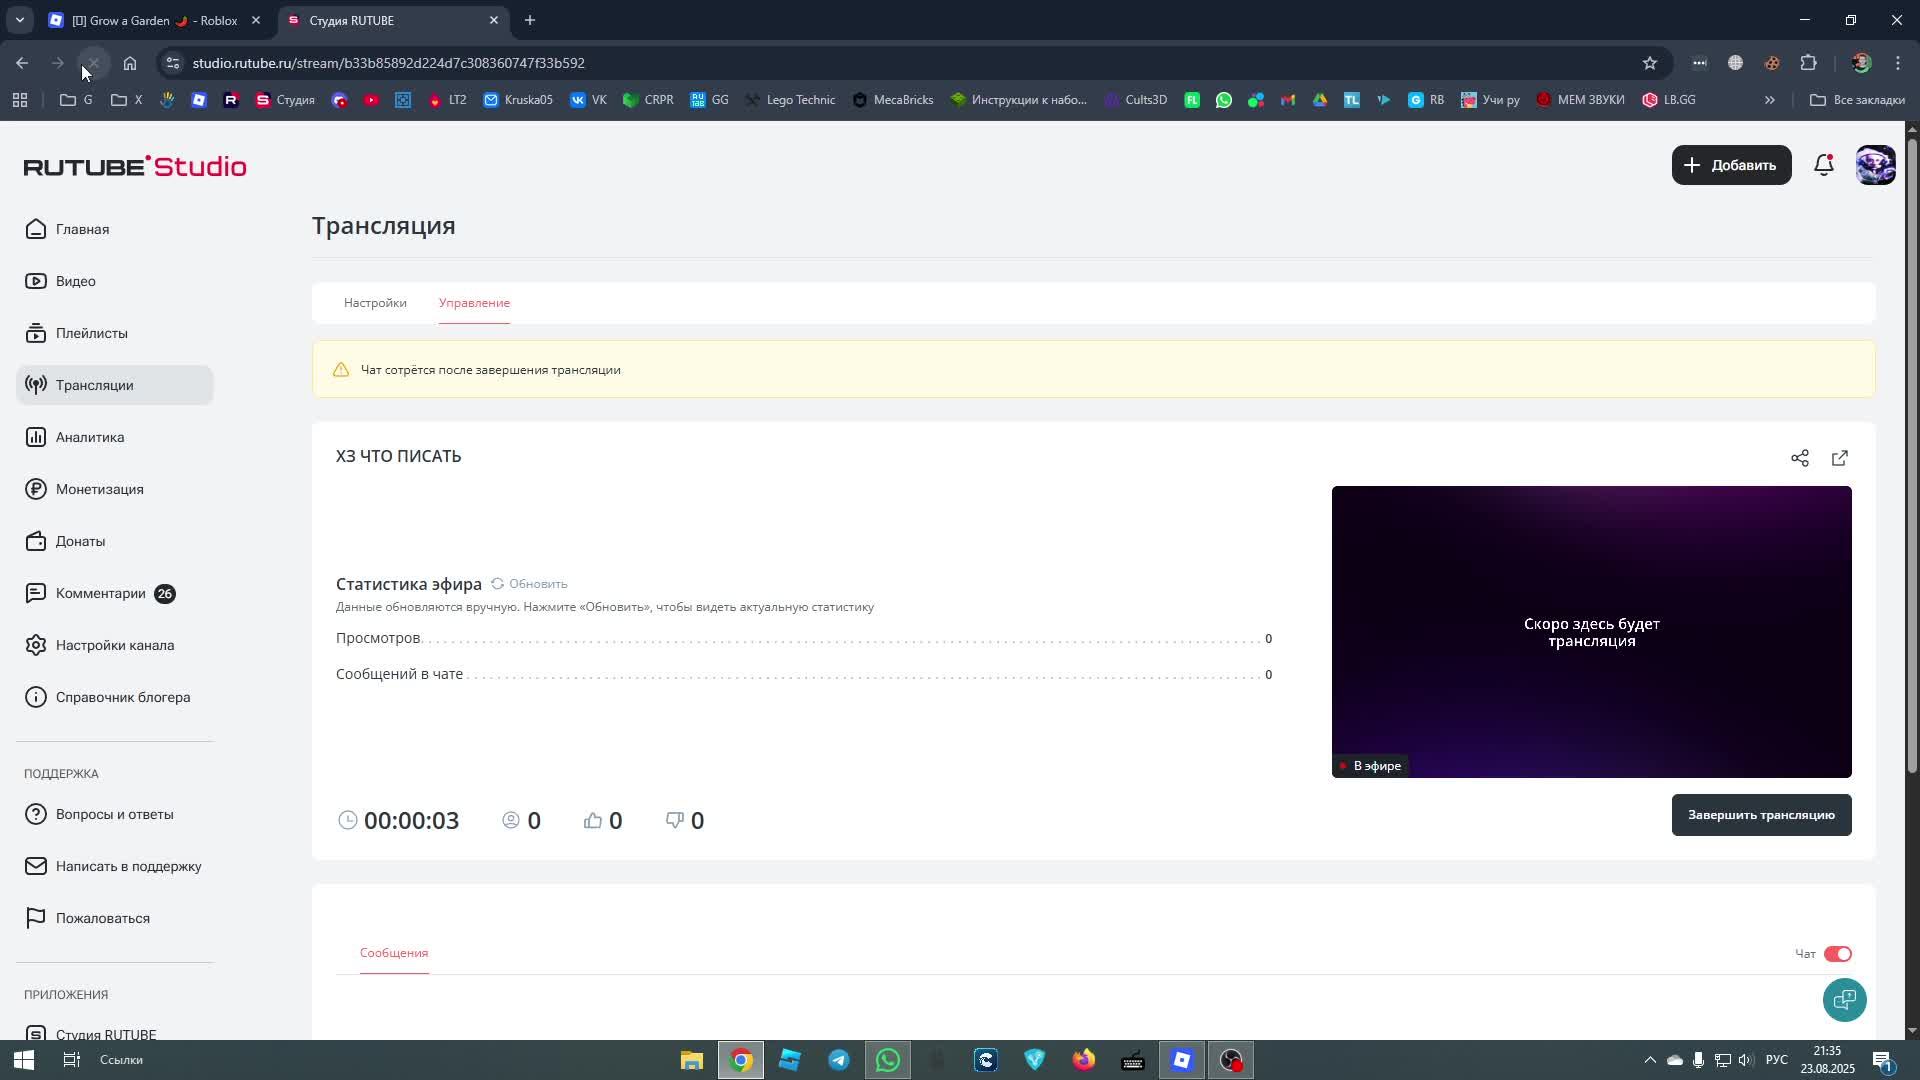Click the RUTUBE Studio logo
This screenshot has height=1080, width=1920.
click(135, 166)
